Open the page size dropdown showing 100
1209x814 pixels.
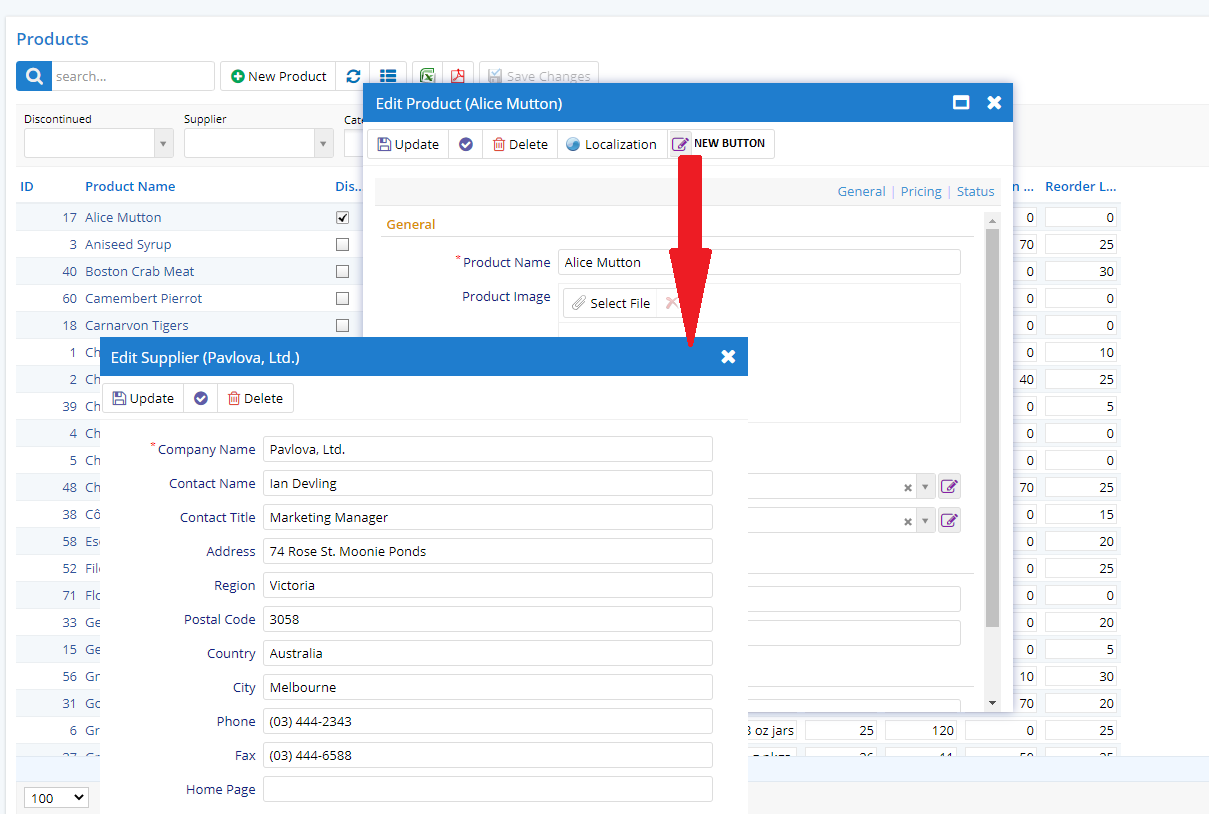tap(56, 797)
